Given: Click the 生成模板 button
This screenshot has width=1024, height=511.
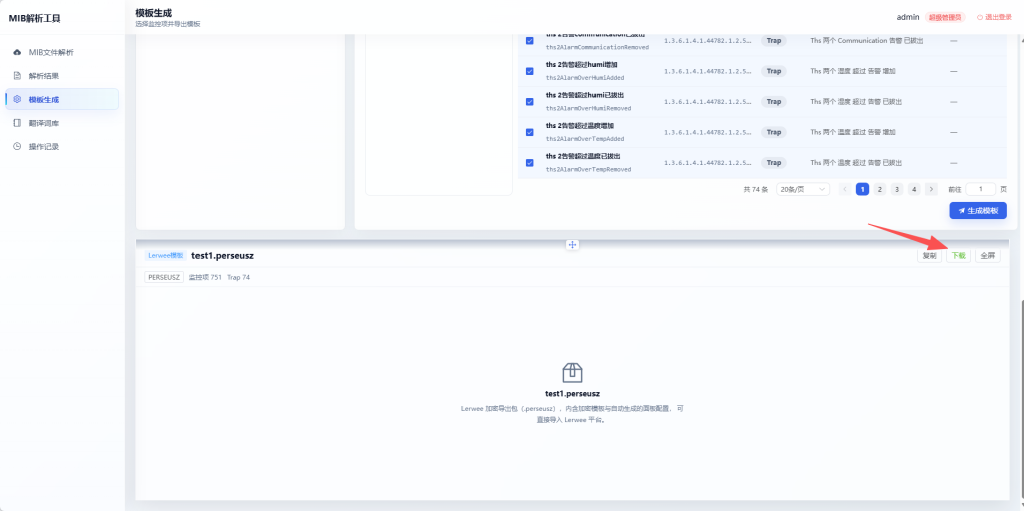Looking at the screenshot, I should coord(978,210).
